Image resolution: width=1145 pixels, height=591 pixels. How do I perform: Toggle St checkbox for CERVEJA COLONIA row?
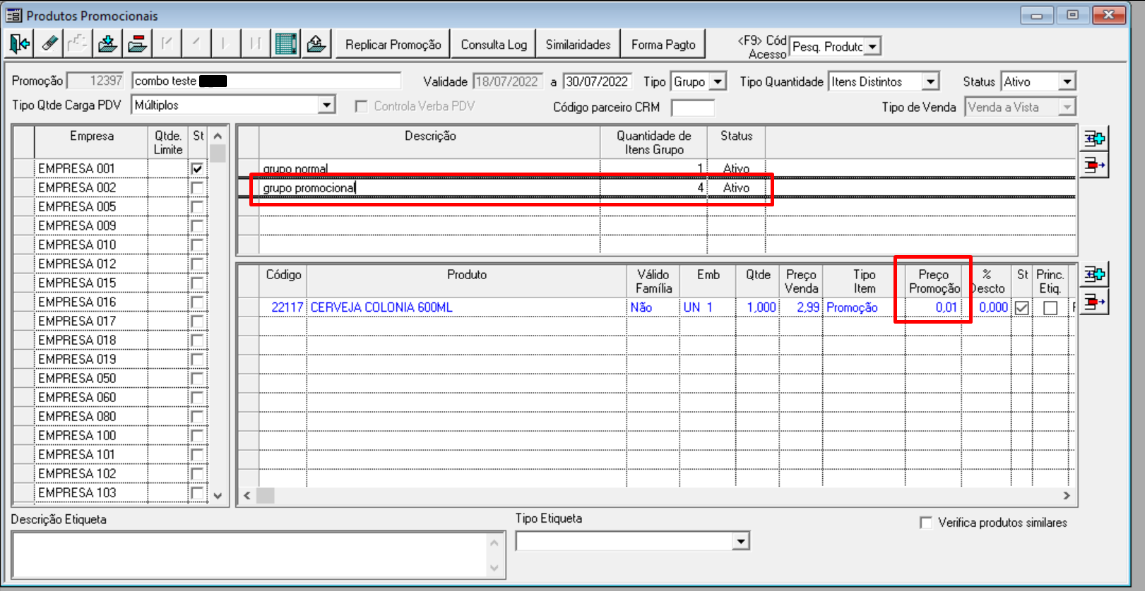click(1022, 309)
